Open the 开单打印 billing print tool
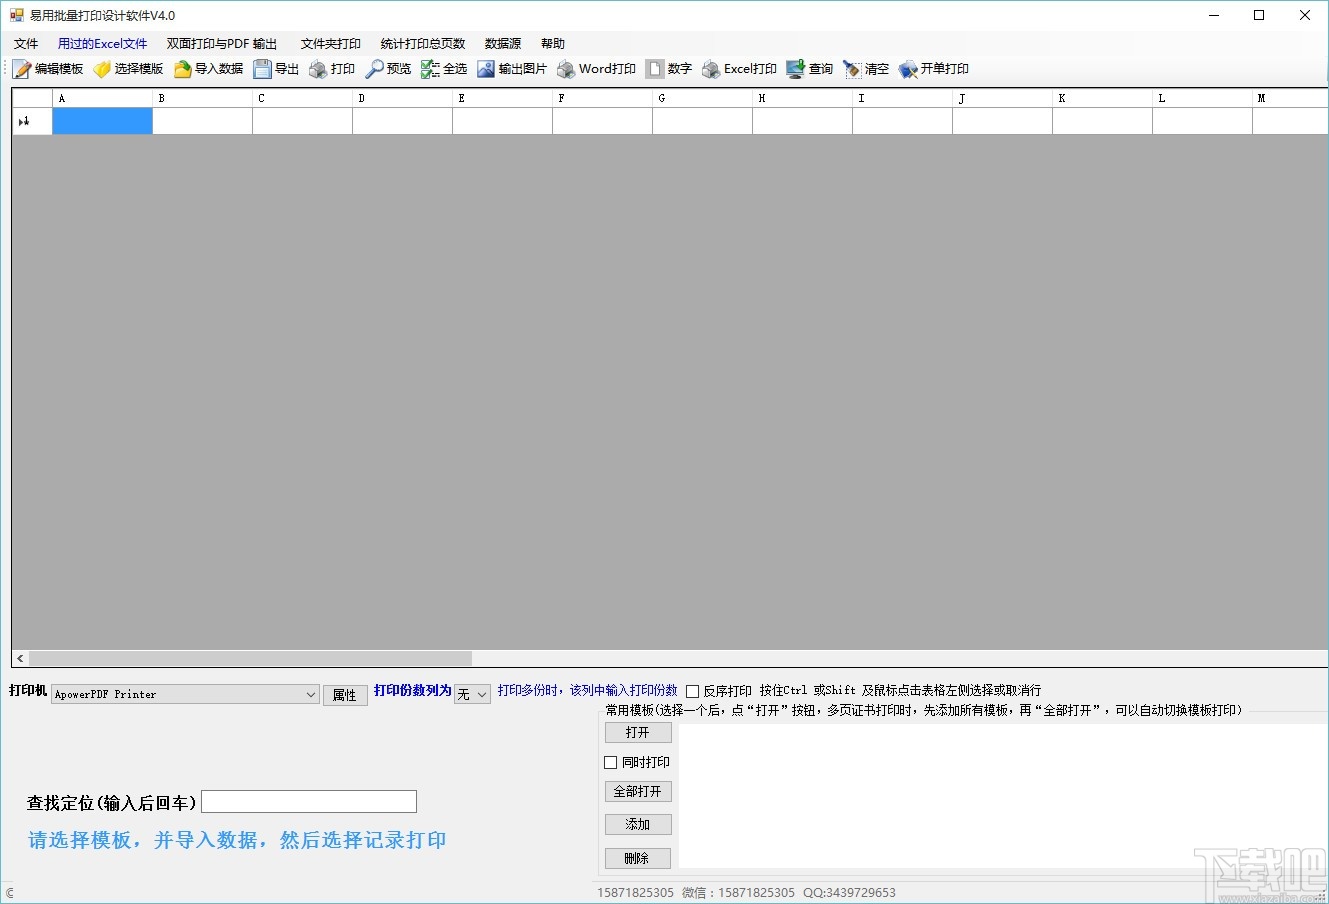This screenshot has width=1329, height=904. pos(932,69)
